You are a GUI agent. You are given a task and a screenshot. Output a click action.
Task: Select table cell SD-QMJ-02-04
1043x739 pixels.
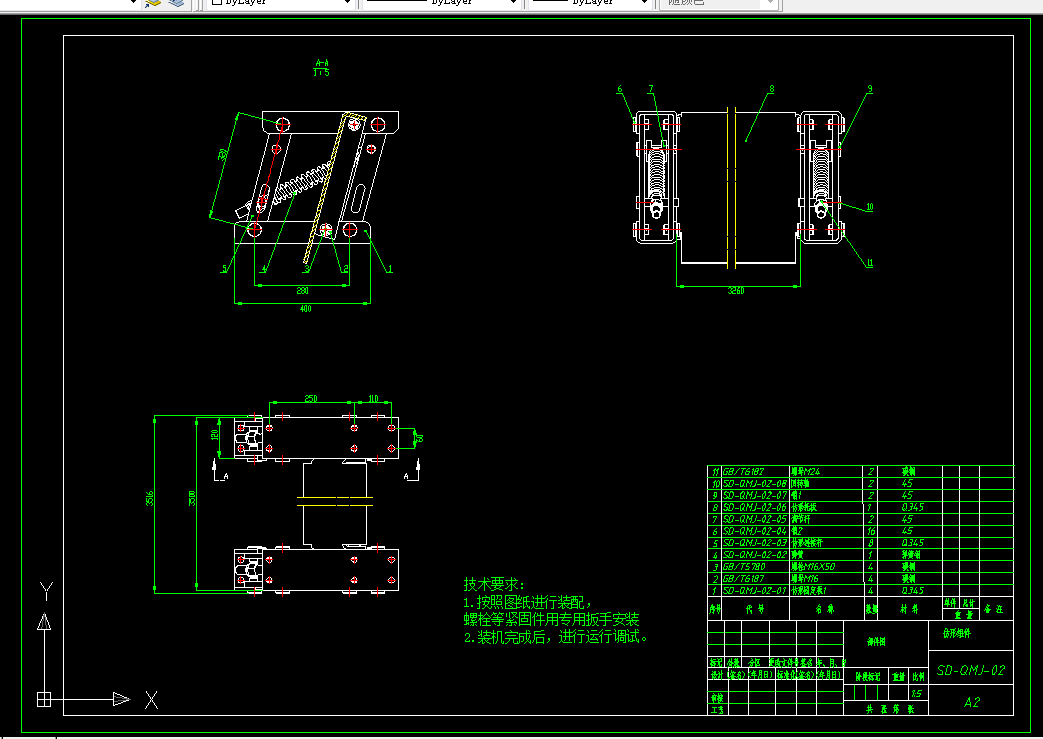pyautogui.click(x=755, y=531)
